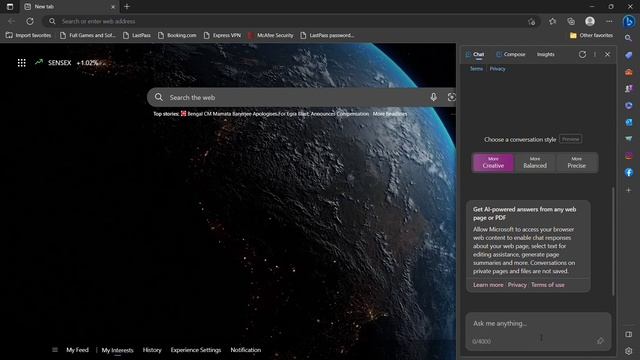Click Privacy link under Compose tab
Viewport: 640px width, 360px height.
[x=497, y=69]
